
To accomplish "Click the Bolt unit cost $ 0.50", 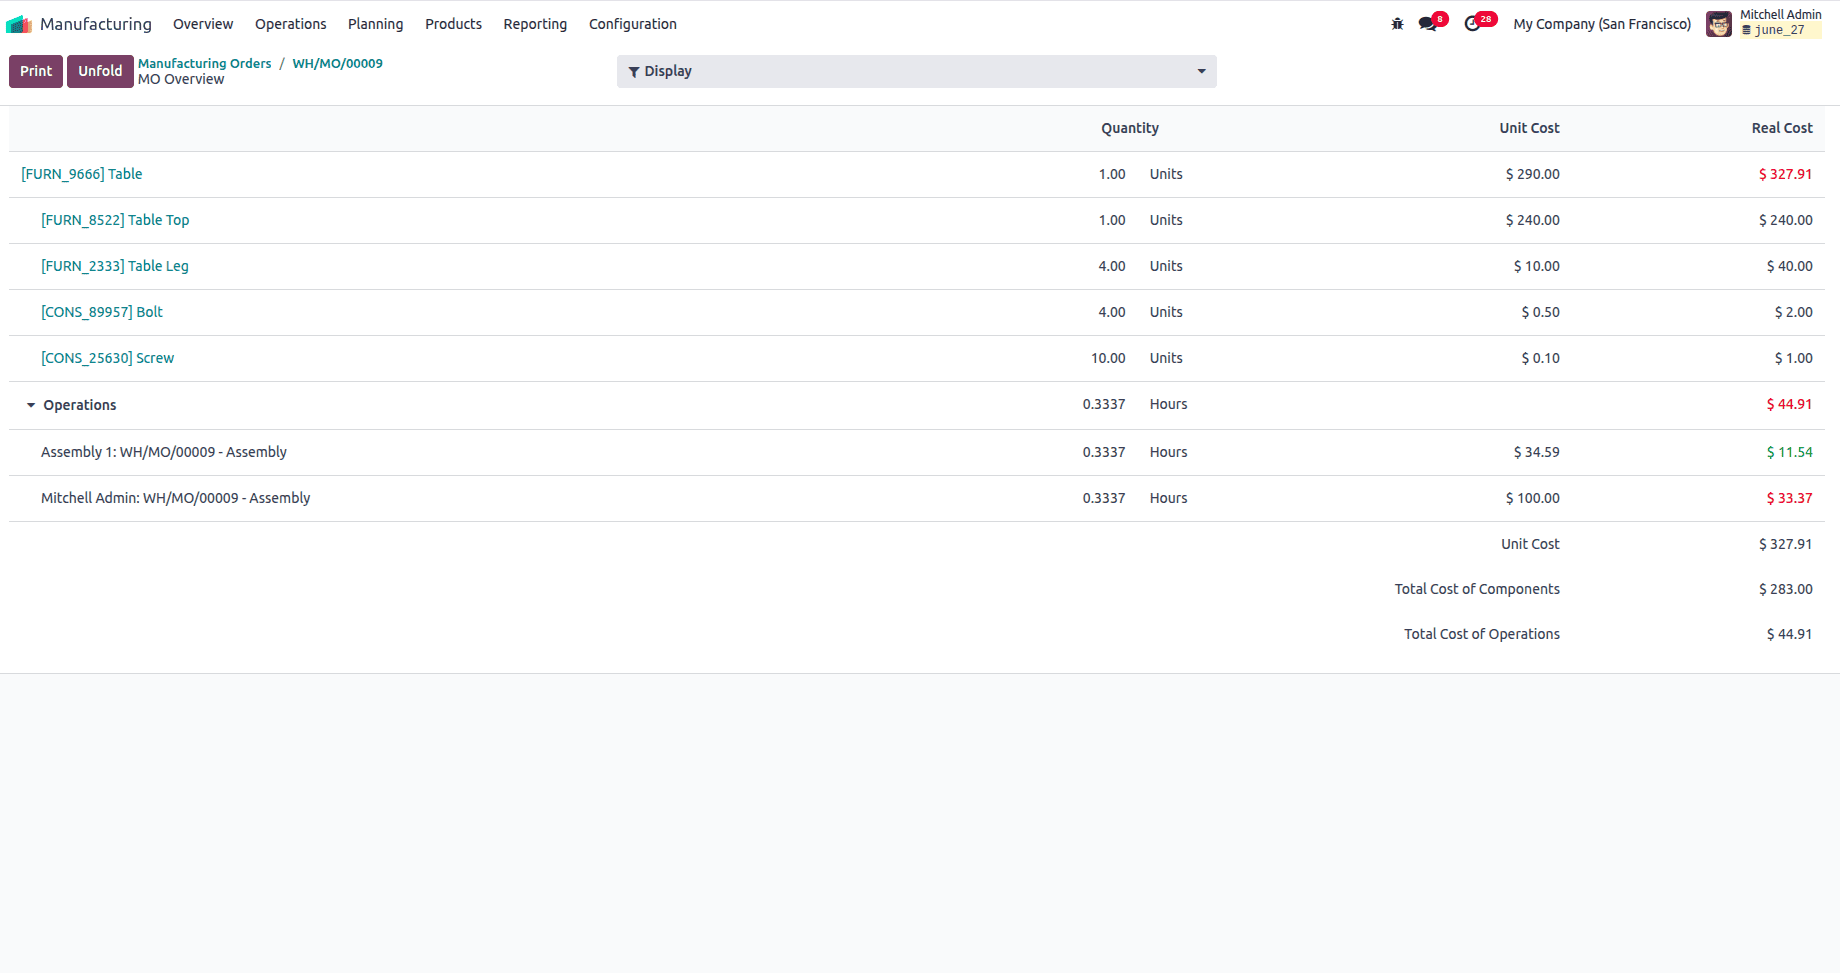I will coord(1540,312).
